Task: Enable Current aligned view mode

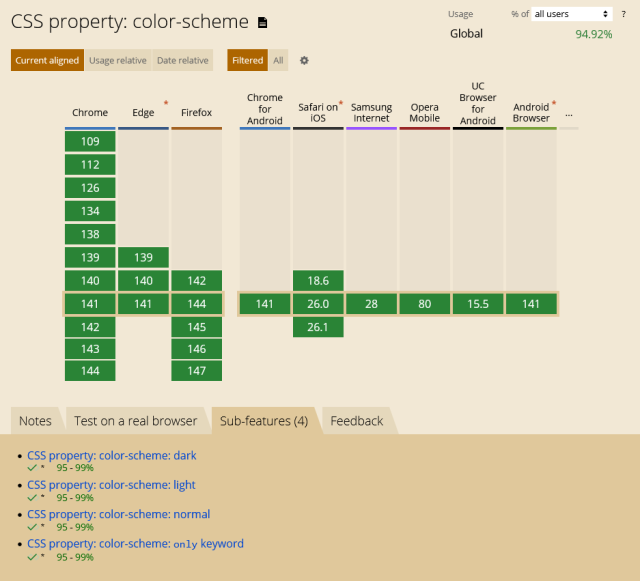Action: [x=47, y=60]
